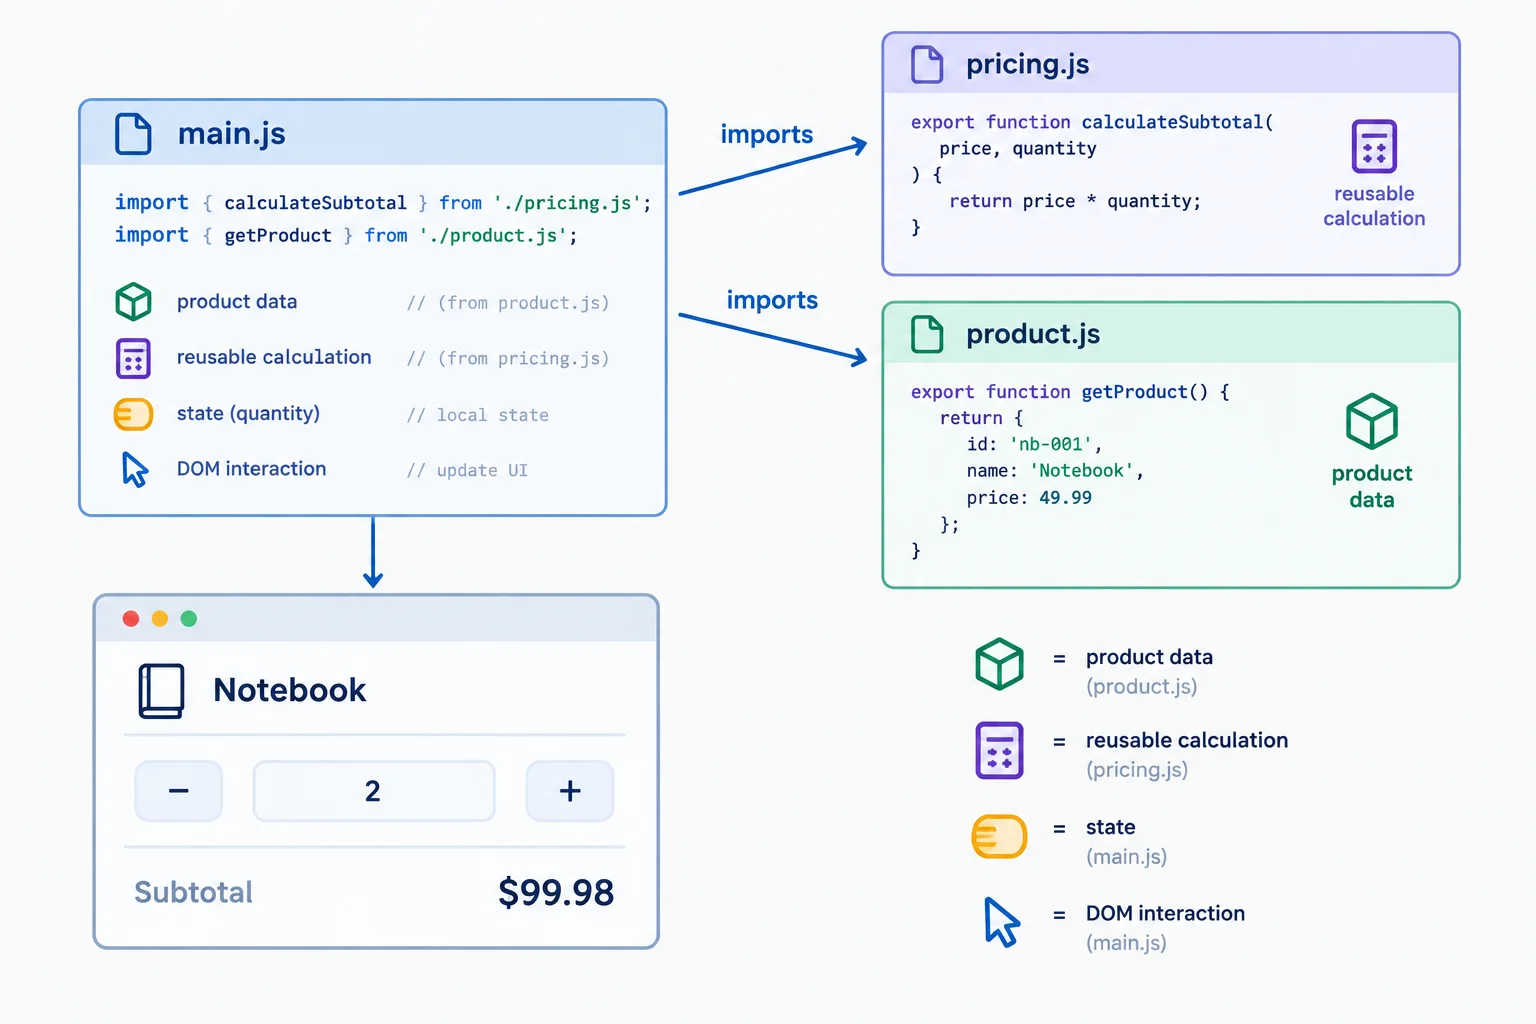The image size is (1536, 1024).
Task: Click the green cube icon in the legend
Action: (999, 664)
